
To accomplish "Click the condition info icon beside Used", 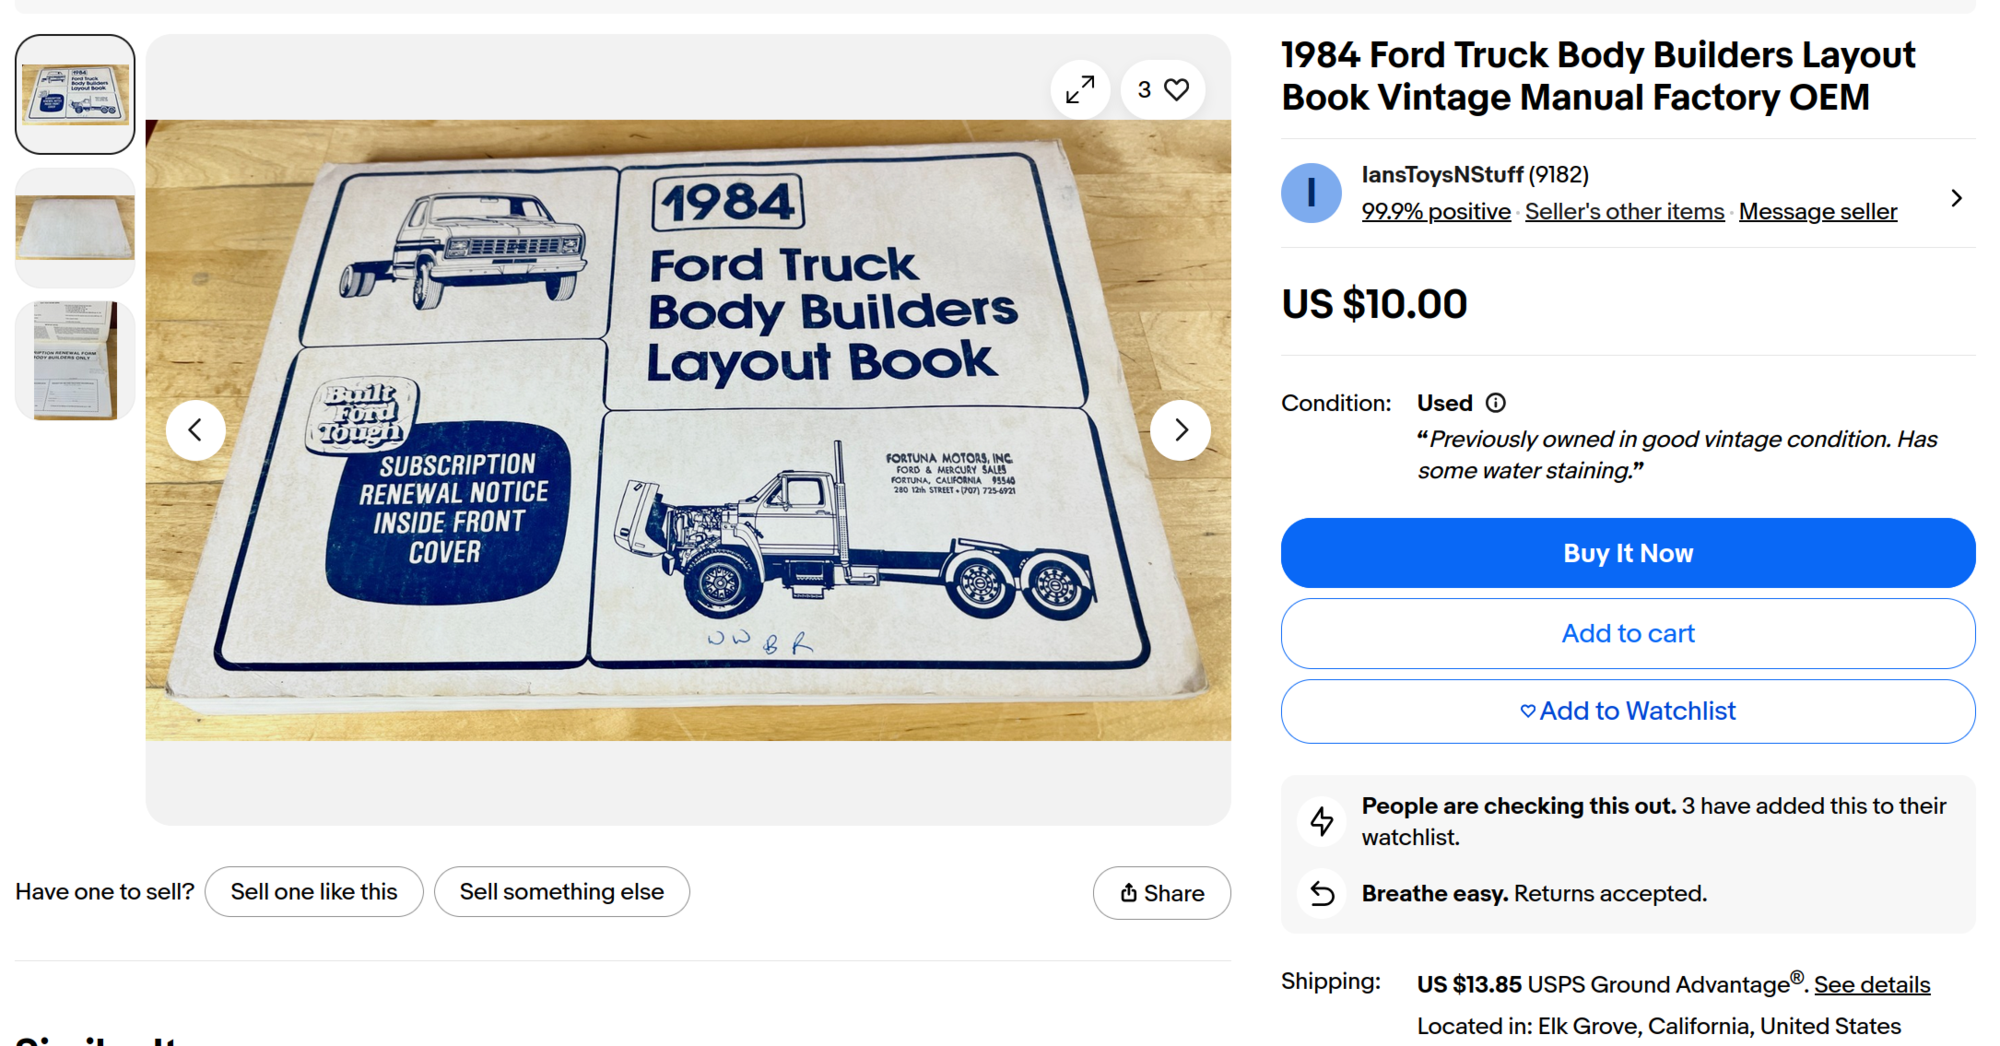I will pyautogui.click(x=1495, y=403).
